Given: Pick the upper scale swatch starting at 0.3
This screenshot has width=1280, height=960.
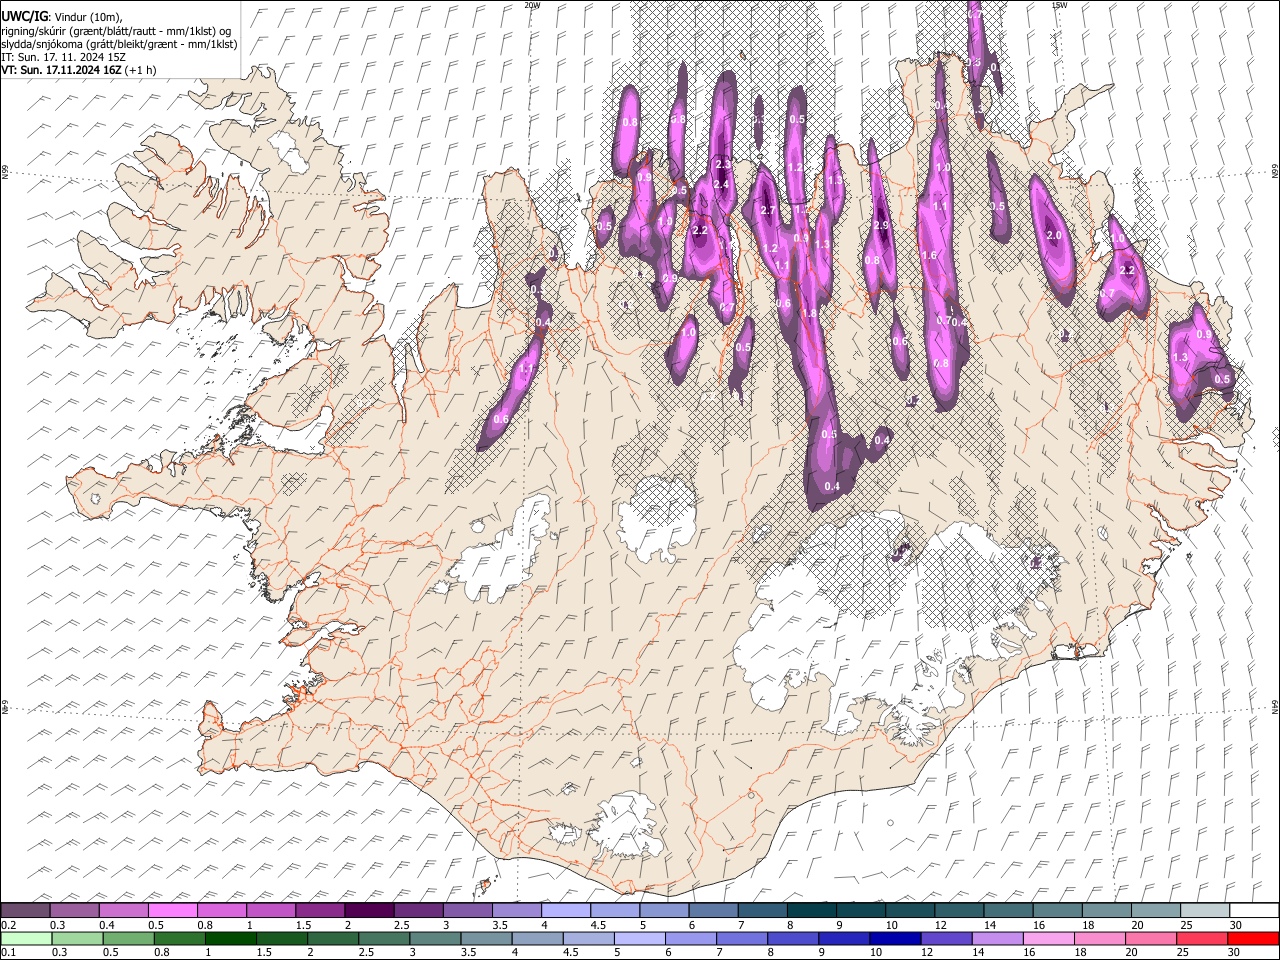Looking at the screenshot, I should 74,911.
